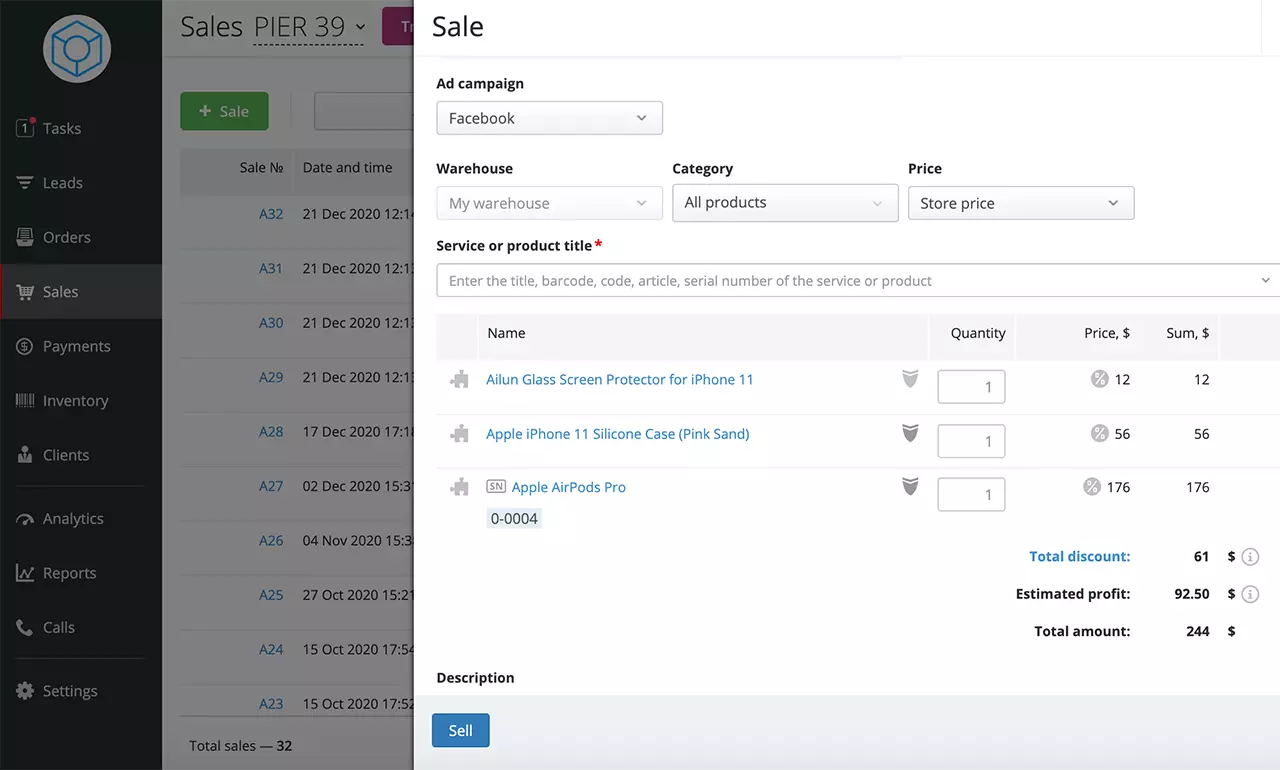Click puzzle icon for Apple AirPods Pro
This screenshot has width=1280, height=770.
coord(460,488)
